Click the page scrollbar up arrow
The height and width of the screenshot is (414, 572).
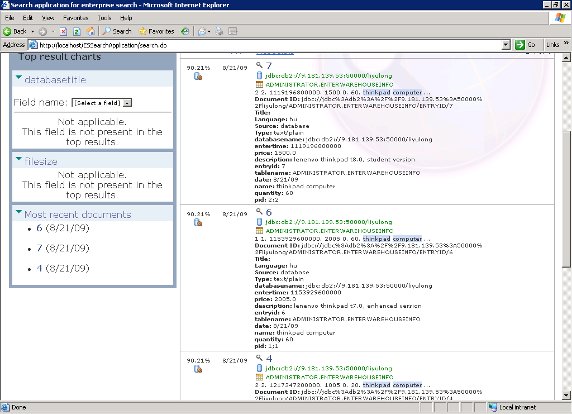click(566, 57)
